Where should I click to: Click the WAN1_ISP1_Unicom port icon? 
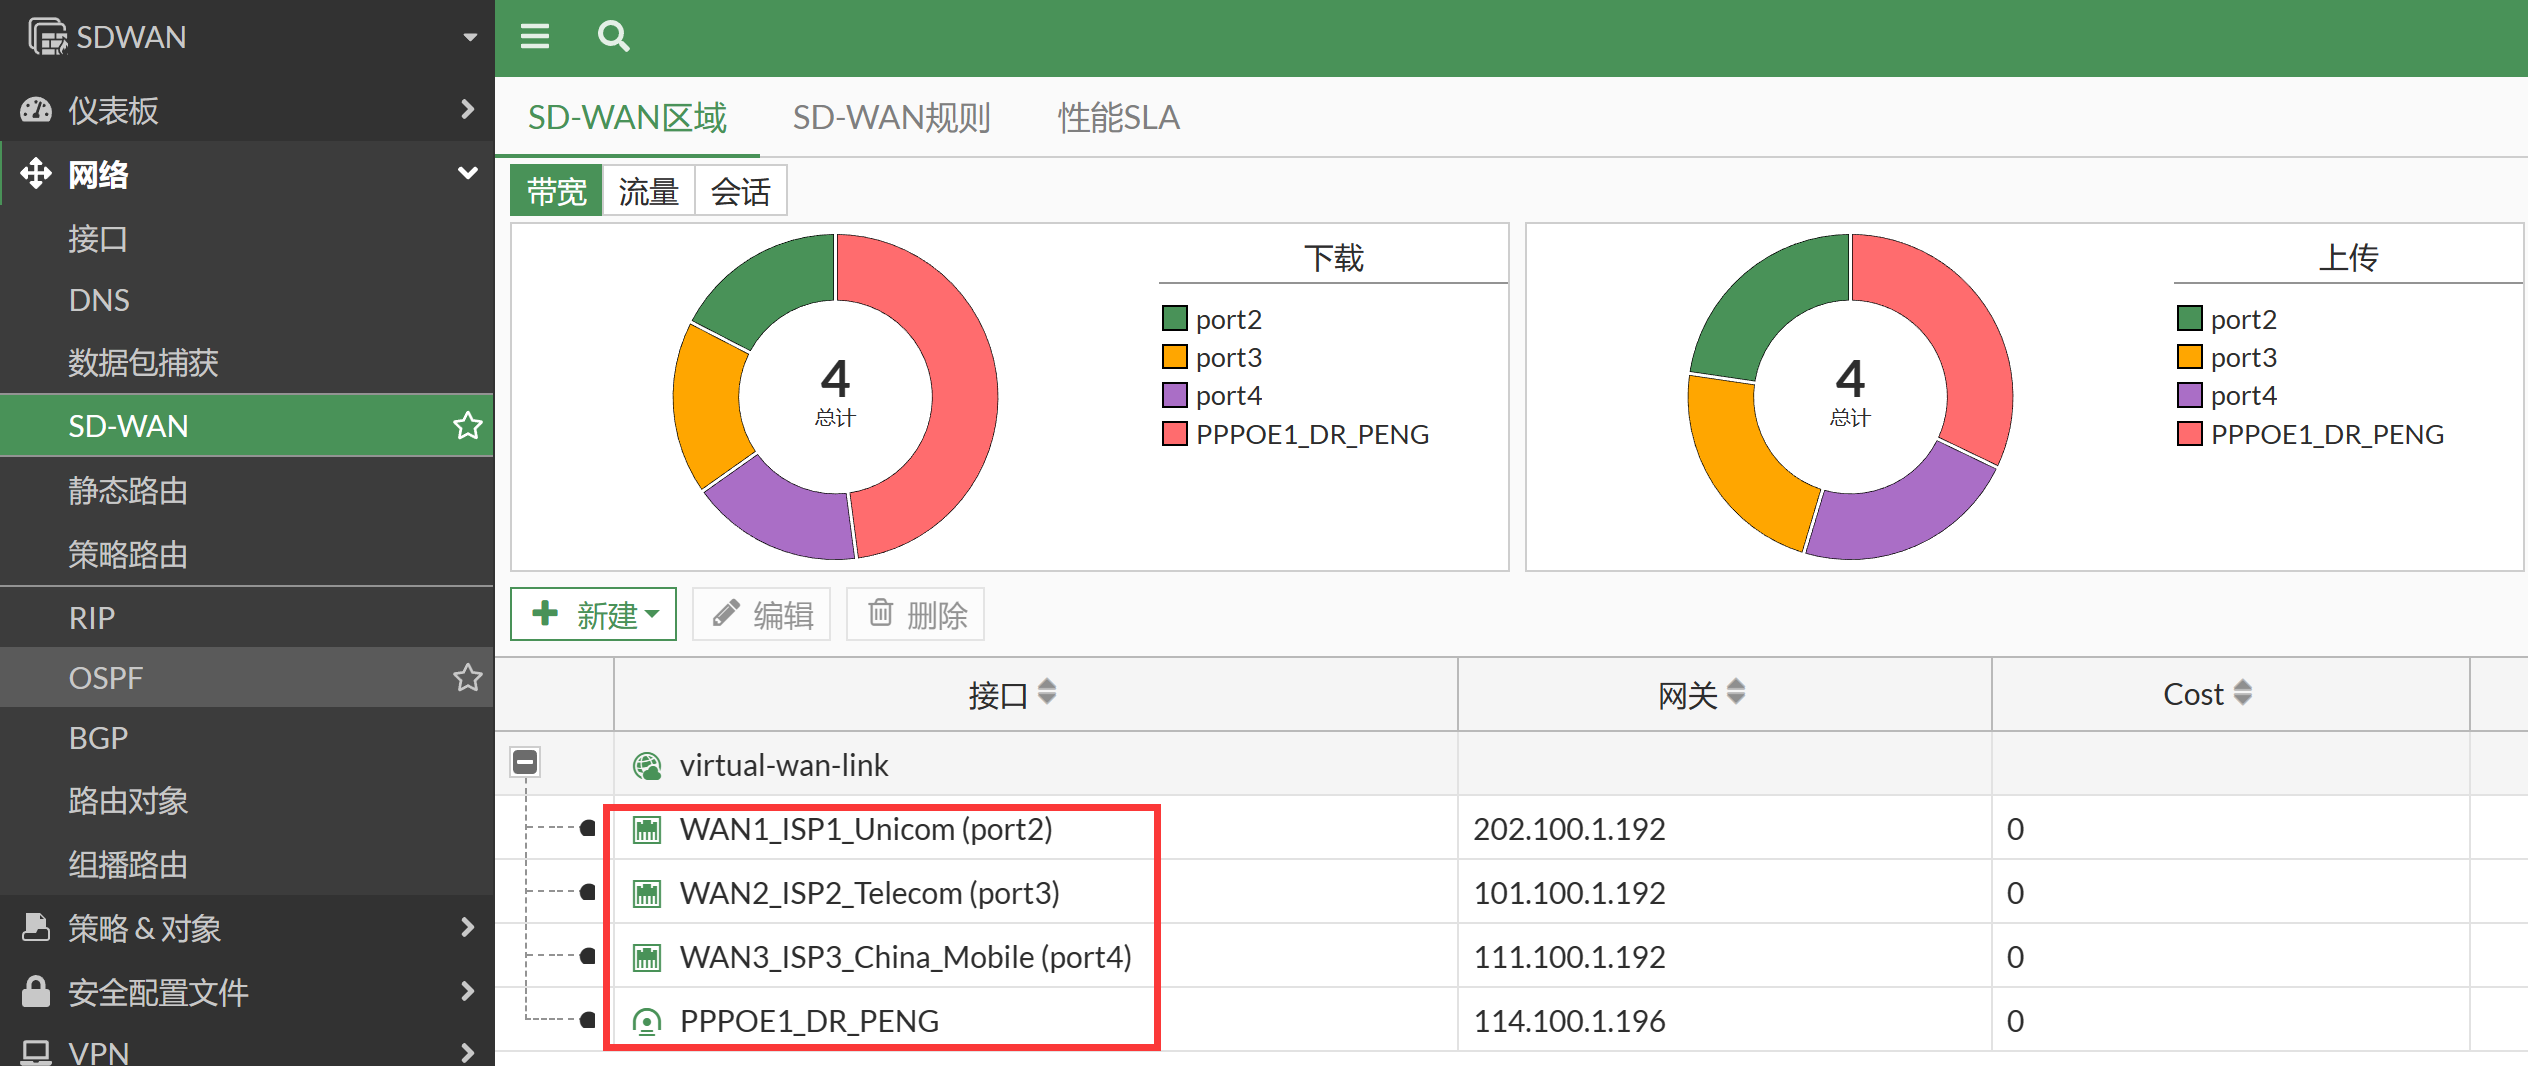[x=647, y=830]
